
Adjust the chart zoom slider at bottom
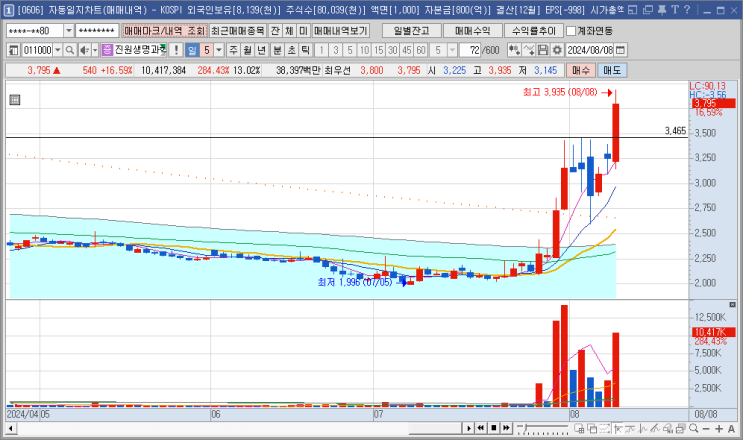coord(543,429)
